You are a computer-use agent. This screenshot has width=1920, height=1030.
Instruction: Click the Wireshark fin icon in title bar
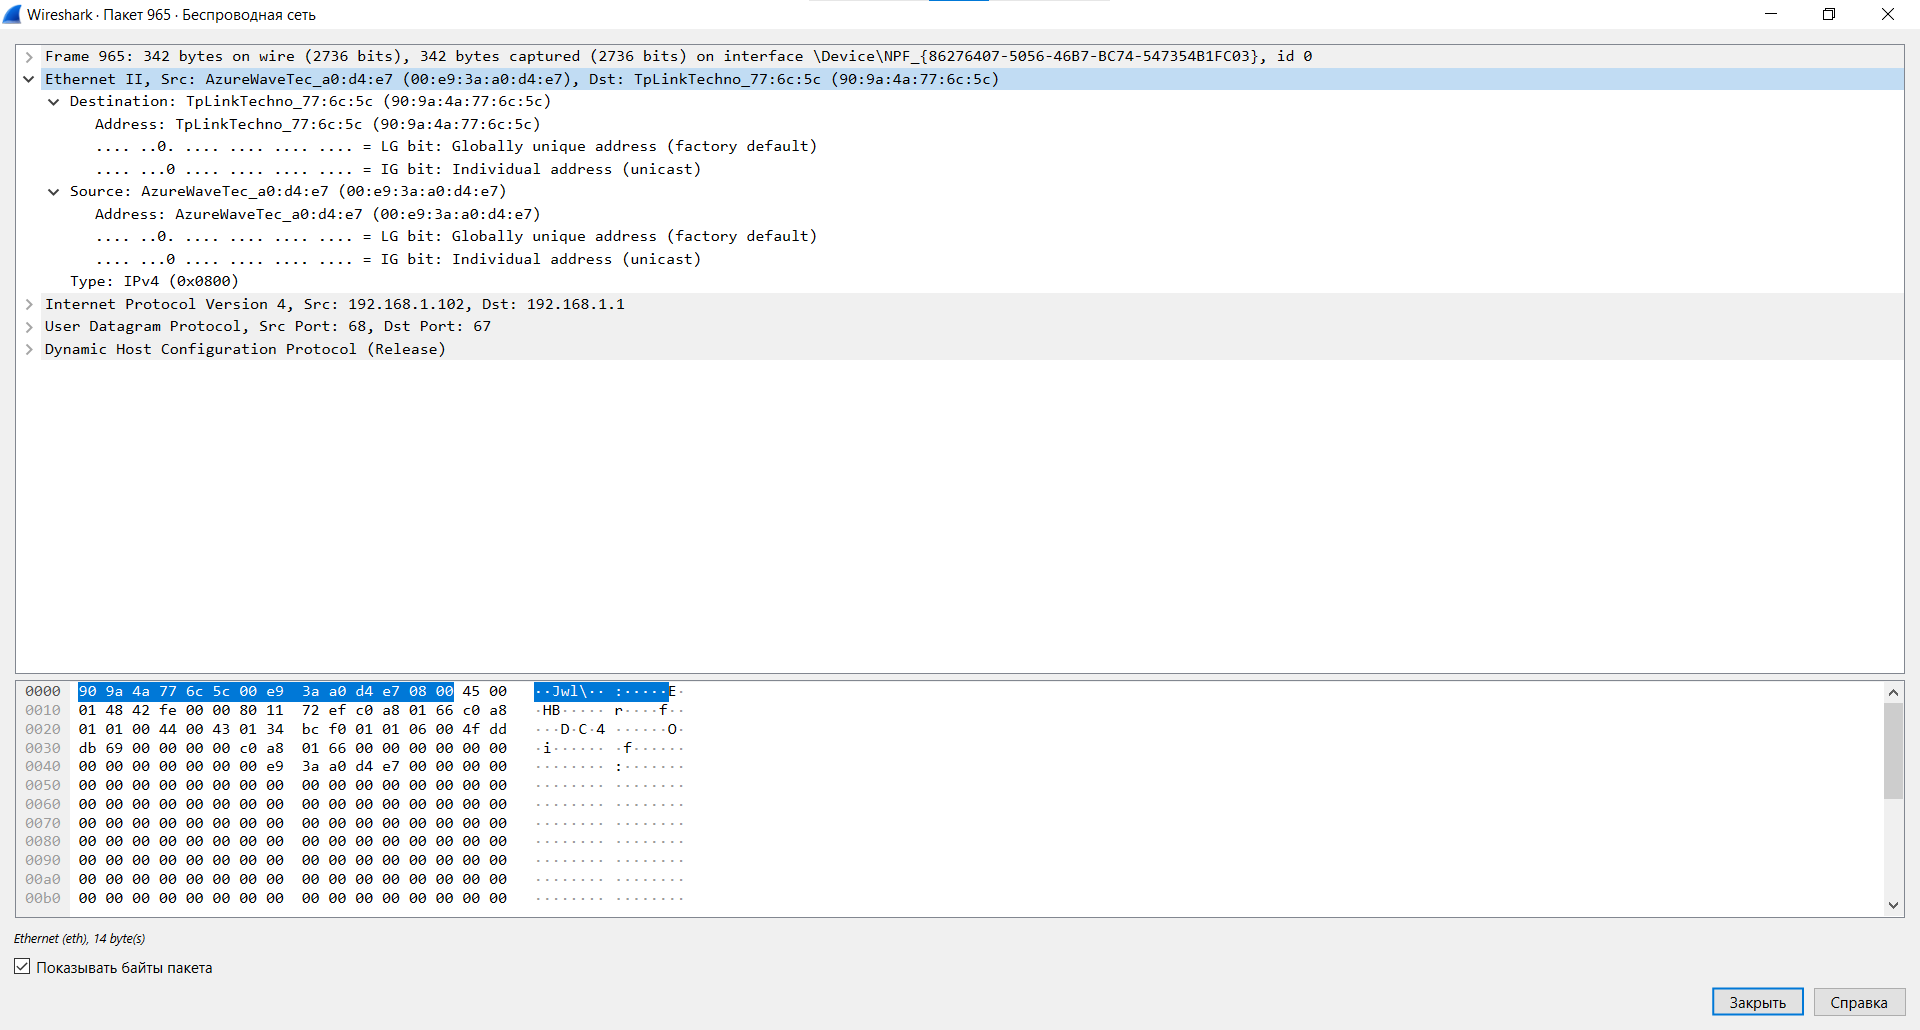pos(12,14)
